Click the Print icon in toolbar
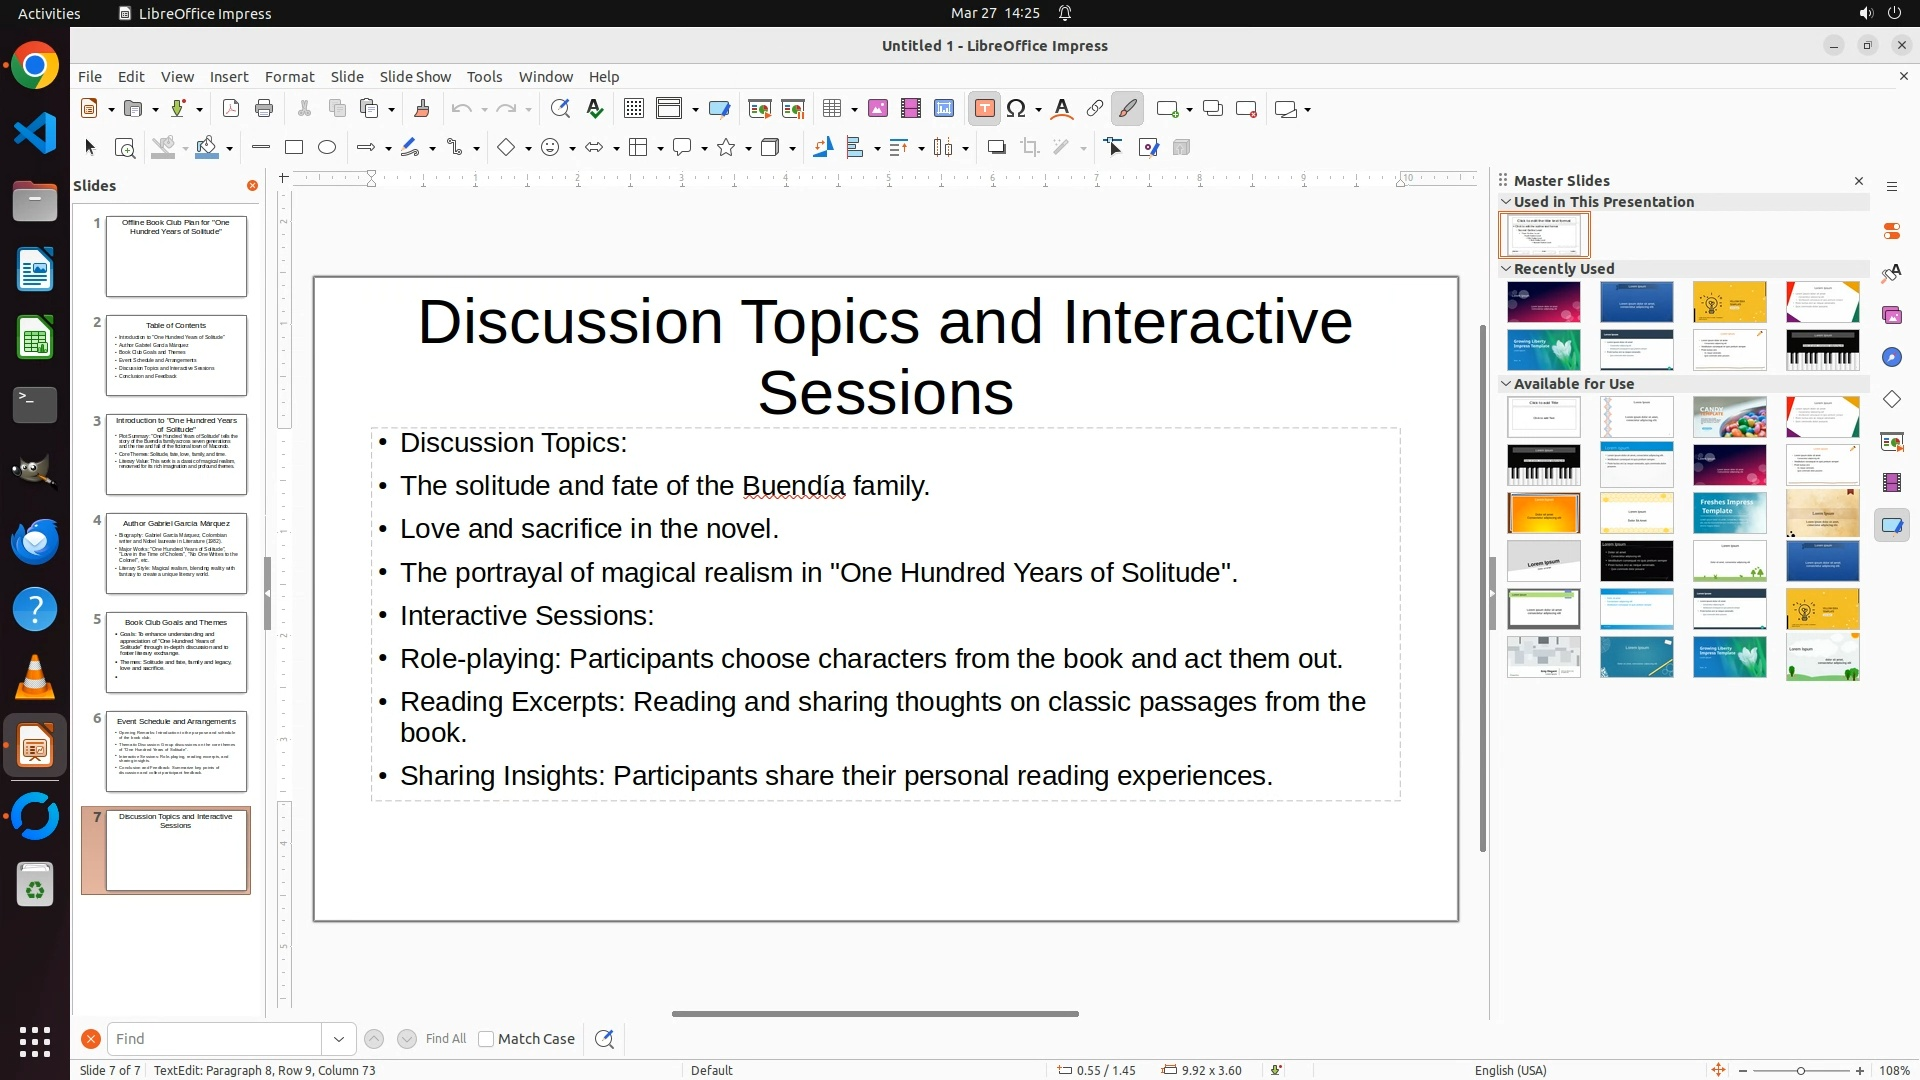Image resolution: width=1920 pixels, height=1080 pixels. point(264,109)
